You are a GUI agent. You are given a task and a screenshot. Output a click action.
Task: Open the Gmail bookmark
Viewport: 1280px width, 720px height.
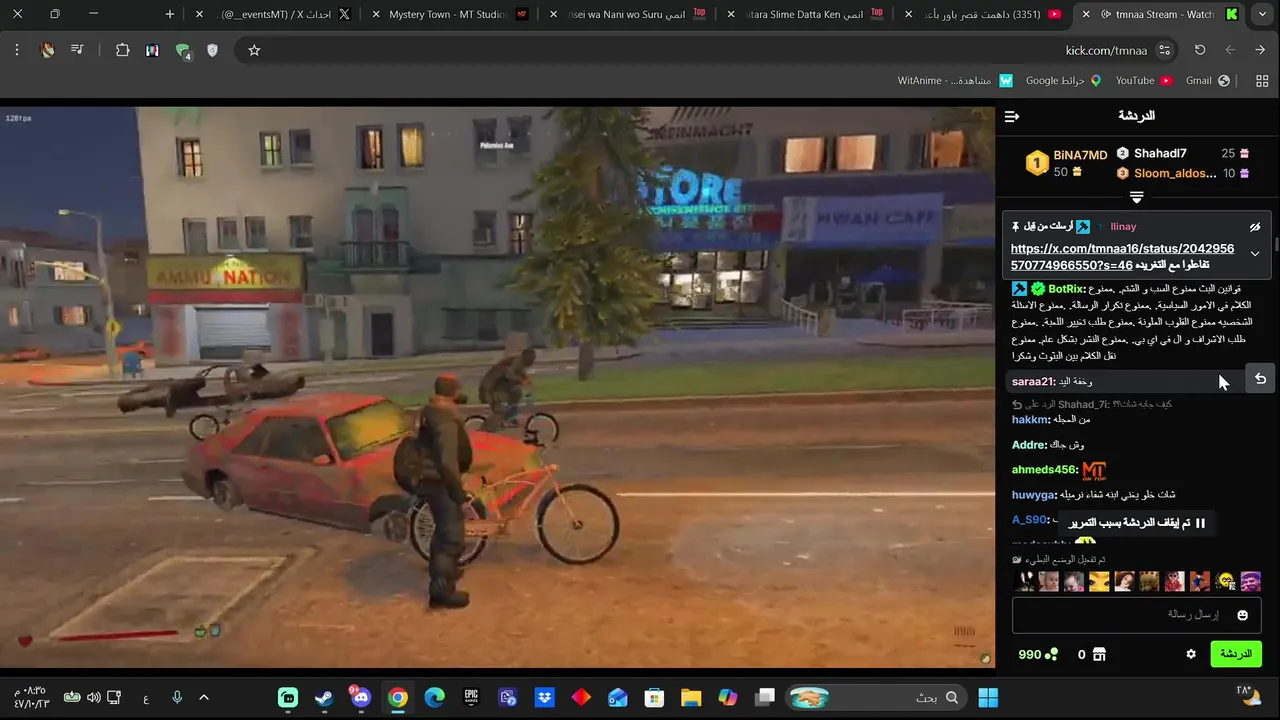(1206, 80)
